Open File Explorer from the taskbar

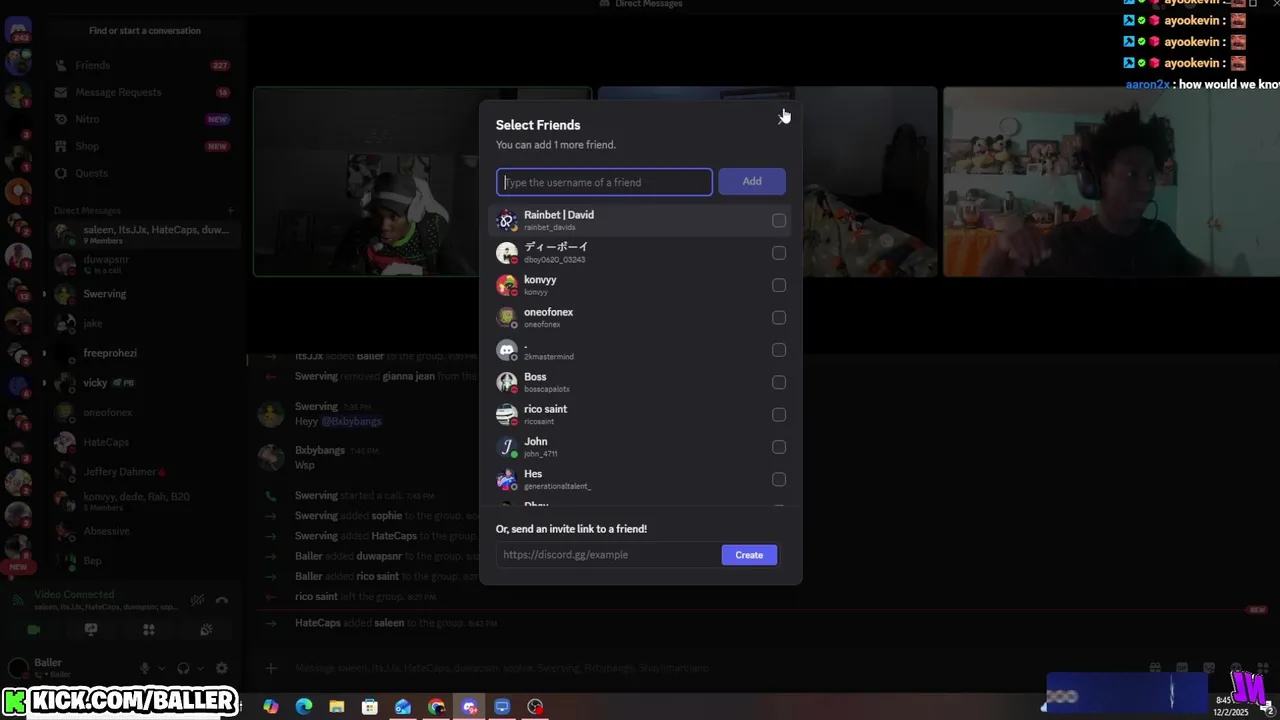point(337,707)
